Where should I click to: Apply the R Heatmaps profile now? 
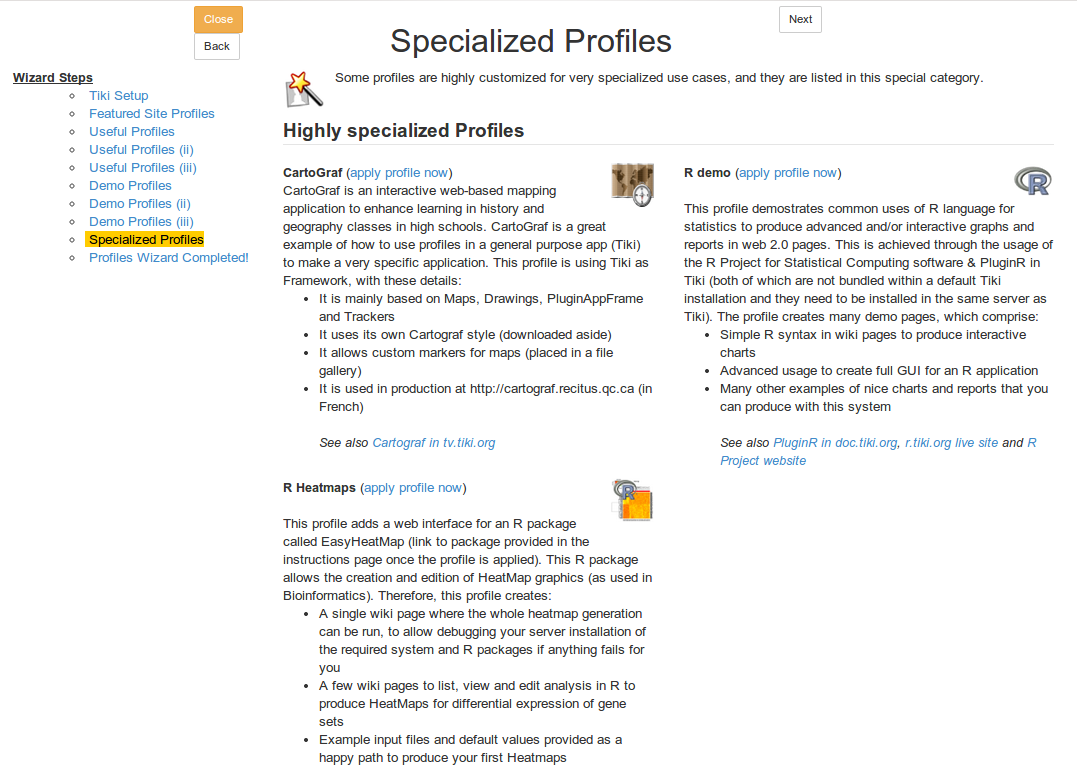pos(413,488)
